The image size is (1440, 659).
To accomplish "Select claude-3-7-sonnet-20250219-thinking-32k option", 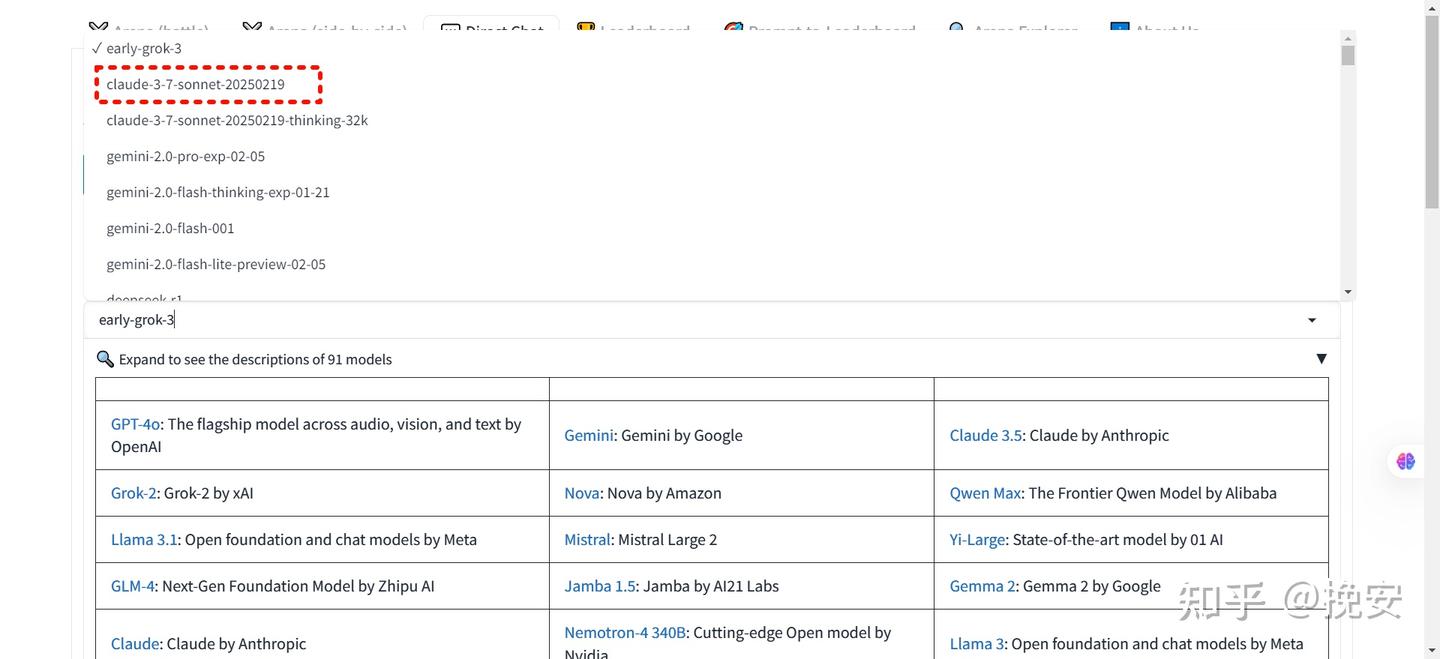I will point(237,120).
